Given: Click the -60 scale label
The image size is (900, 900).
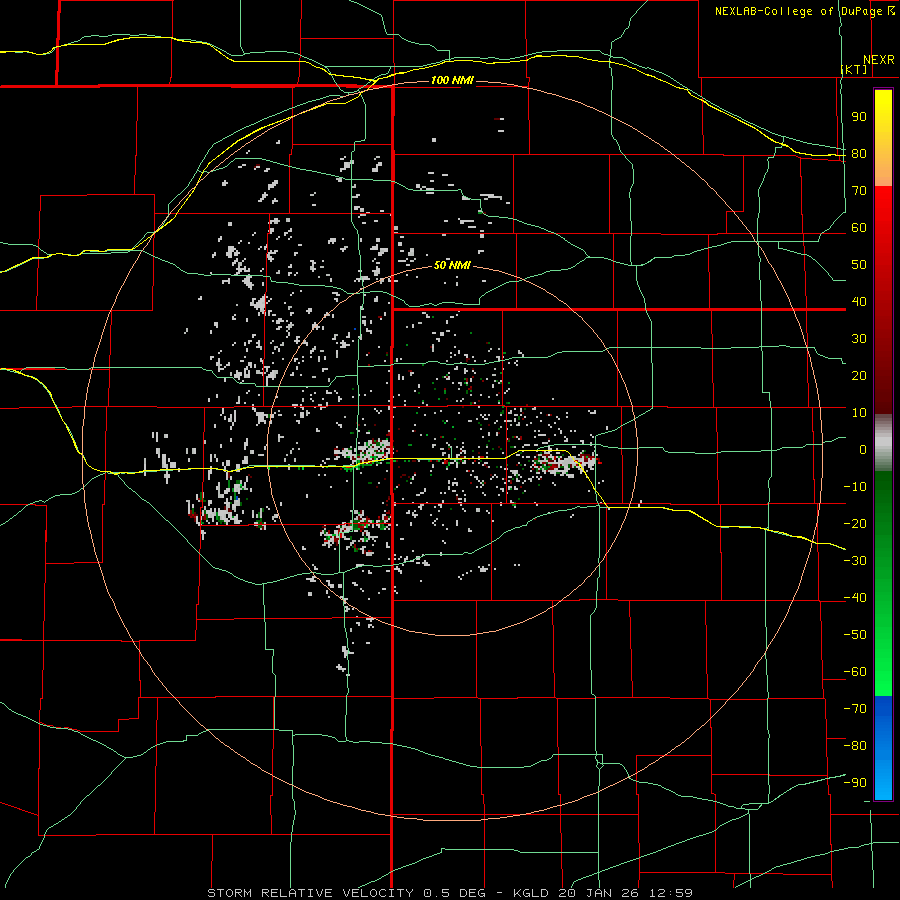Looking at the screenshot, I should click(x=855, y=672).
